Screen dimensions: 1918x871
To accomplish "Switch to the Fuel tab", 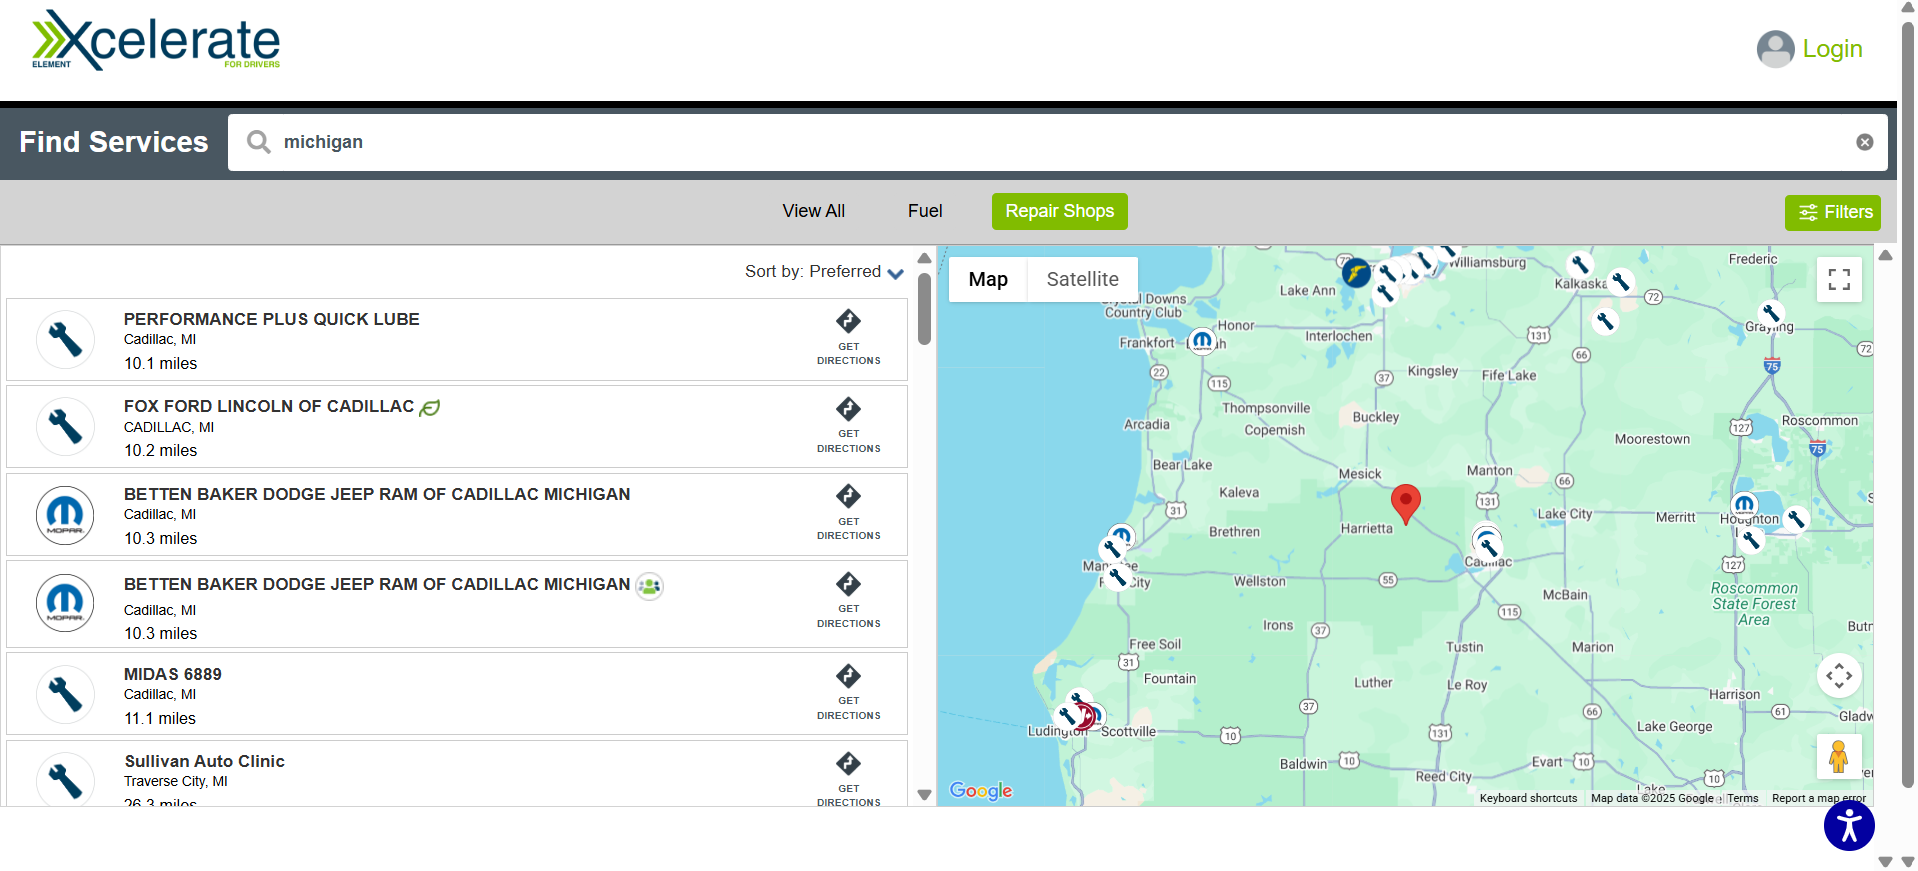I will pos(925,211).
